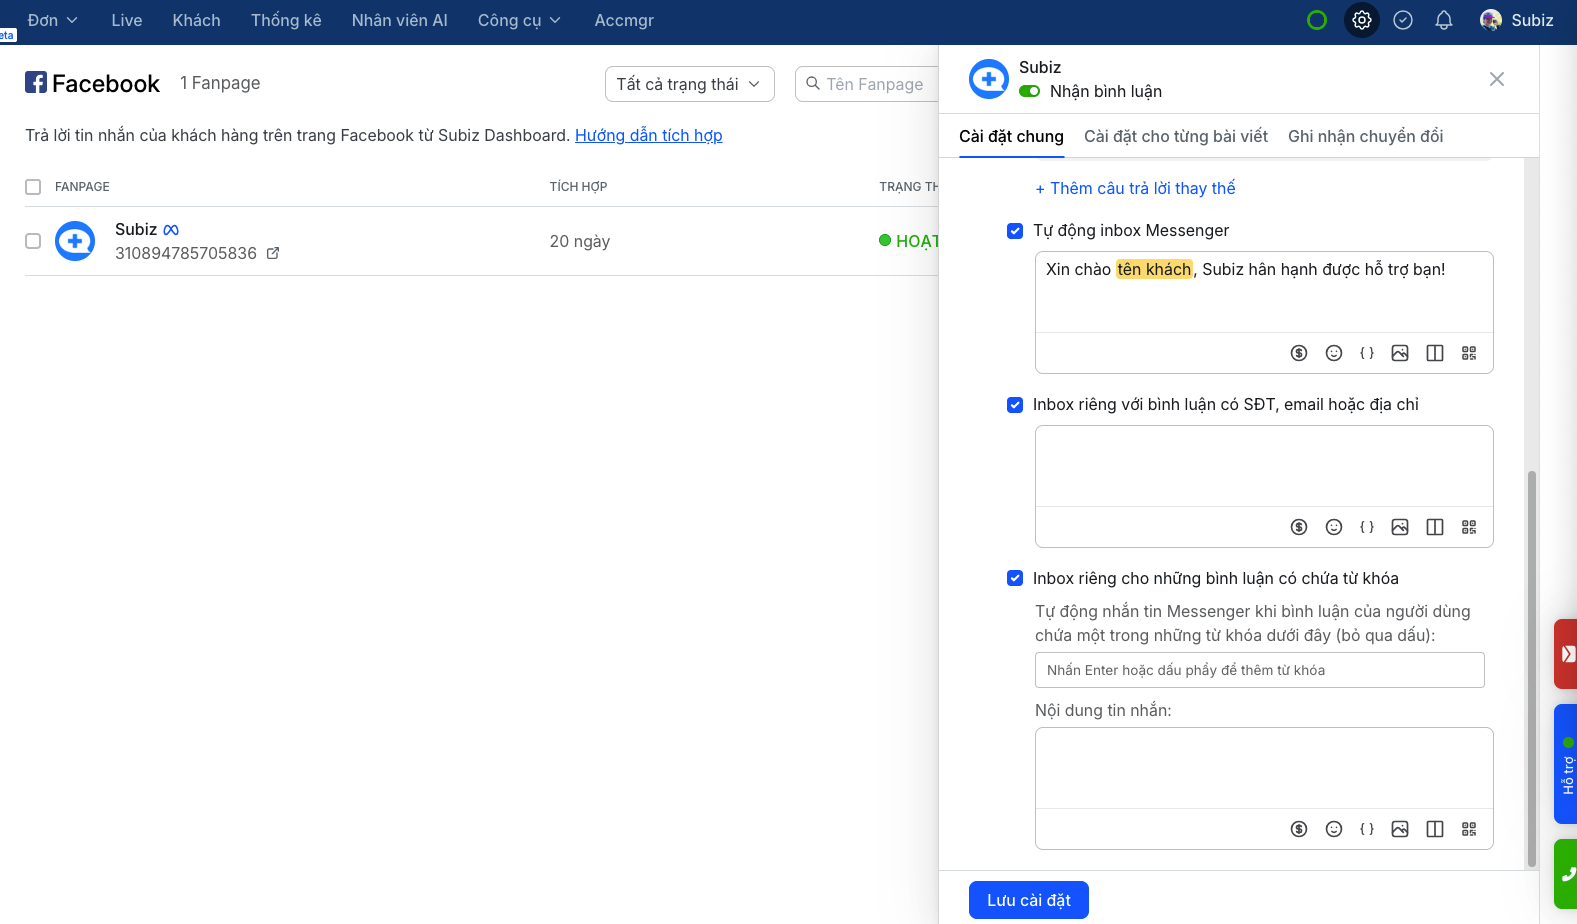Viewport: 1577px width, 924px height.
Task: Open the notifications bell
Action: click(1443, 20)
